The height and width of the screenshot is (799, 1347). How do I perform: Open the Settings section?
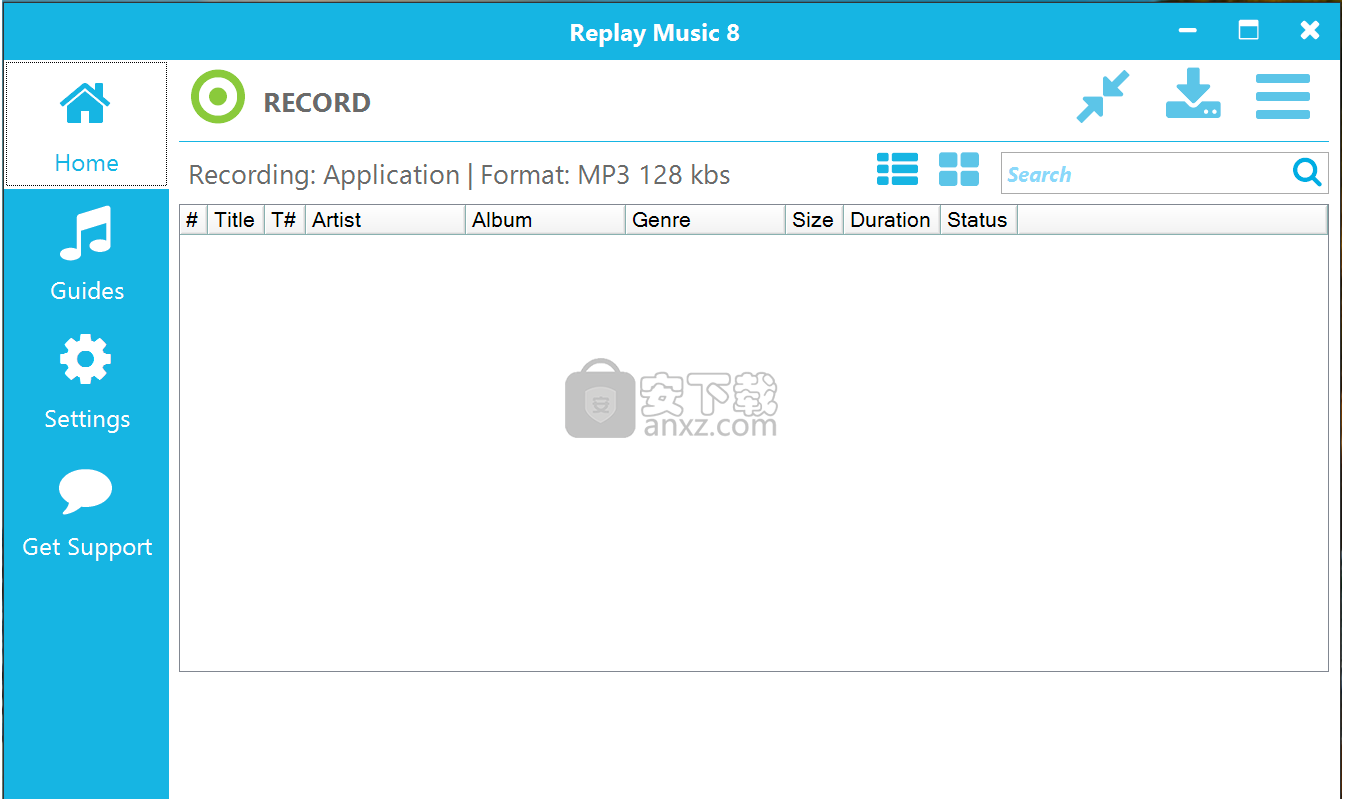[86, 382]
